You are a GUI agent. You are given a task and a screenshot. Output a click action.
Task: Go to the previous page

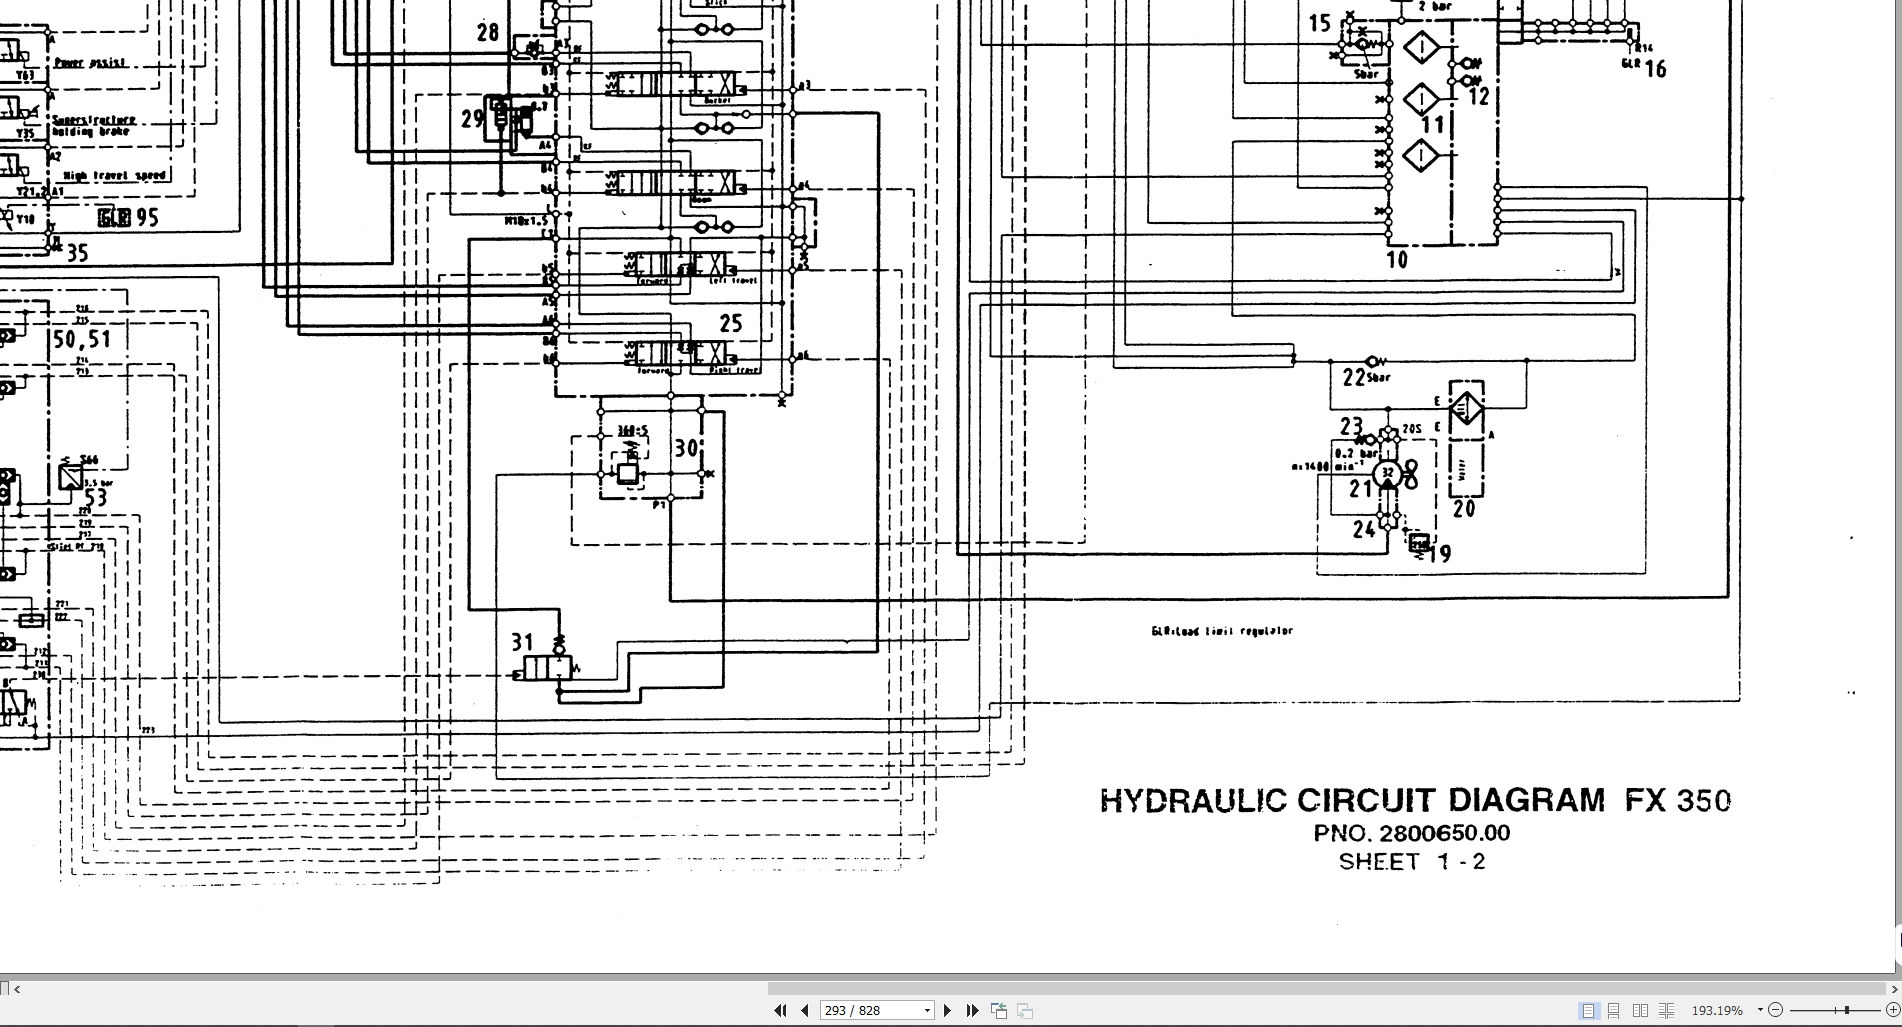coord(805,1010)
